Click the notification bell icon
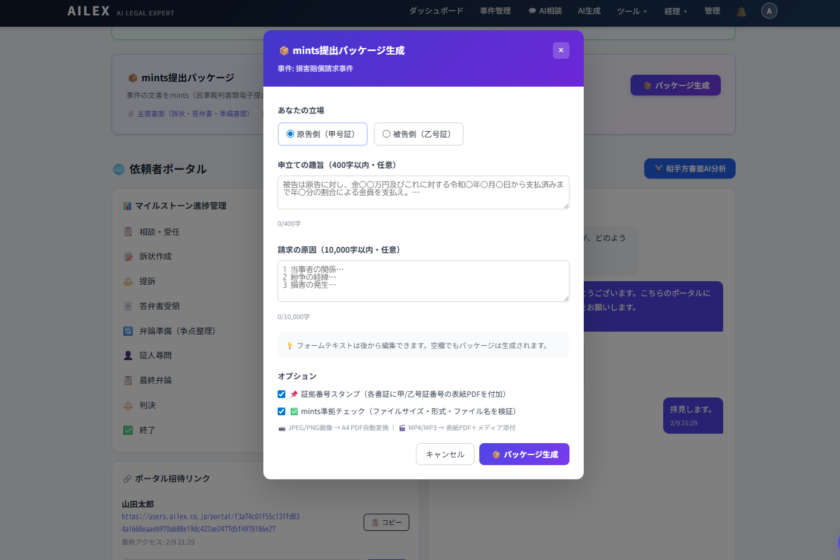Screen dimensions: 840x560 pyautogui.click(x=741, y=11)
